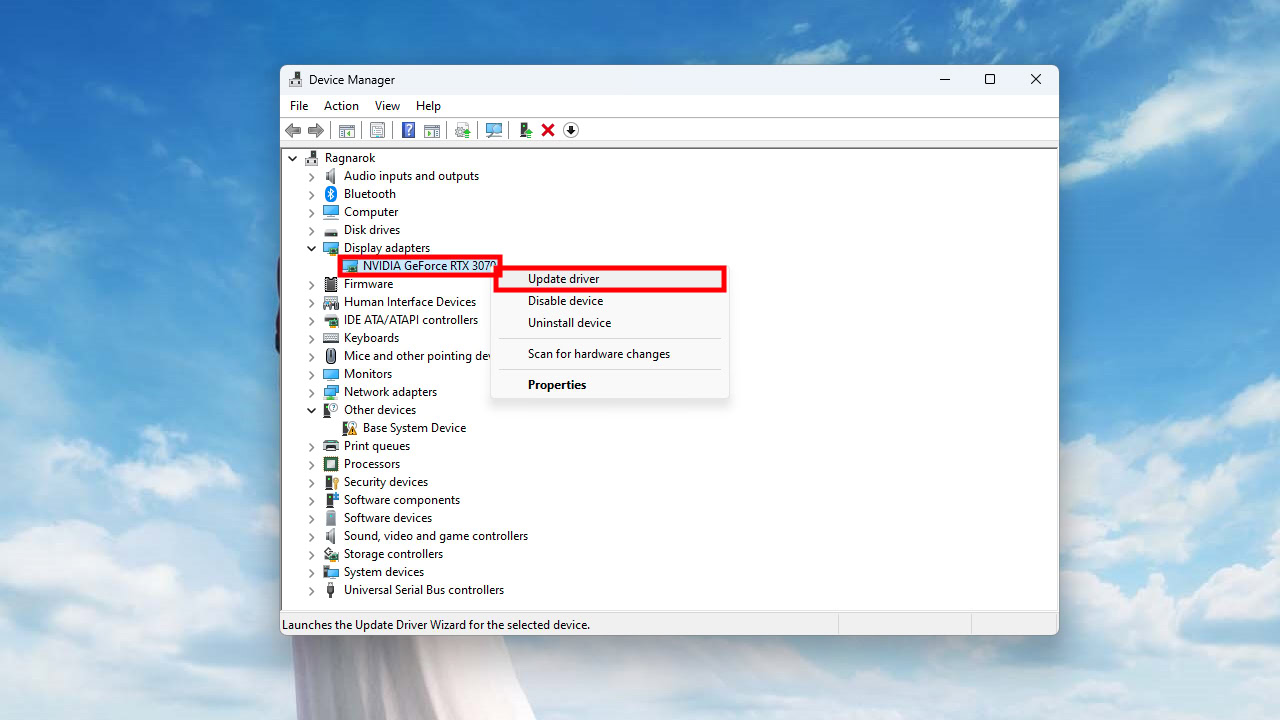Image resolution: width=1280 pixels, height=720 pixels.
Task: Click the black down-arrow disable device icon
Action: [x=571, y=130]
